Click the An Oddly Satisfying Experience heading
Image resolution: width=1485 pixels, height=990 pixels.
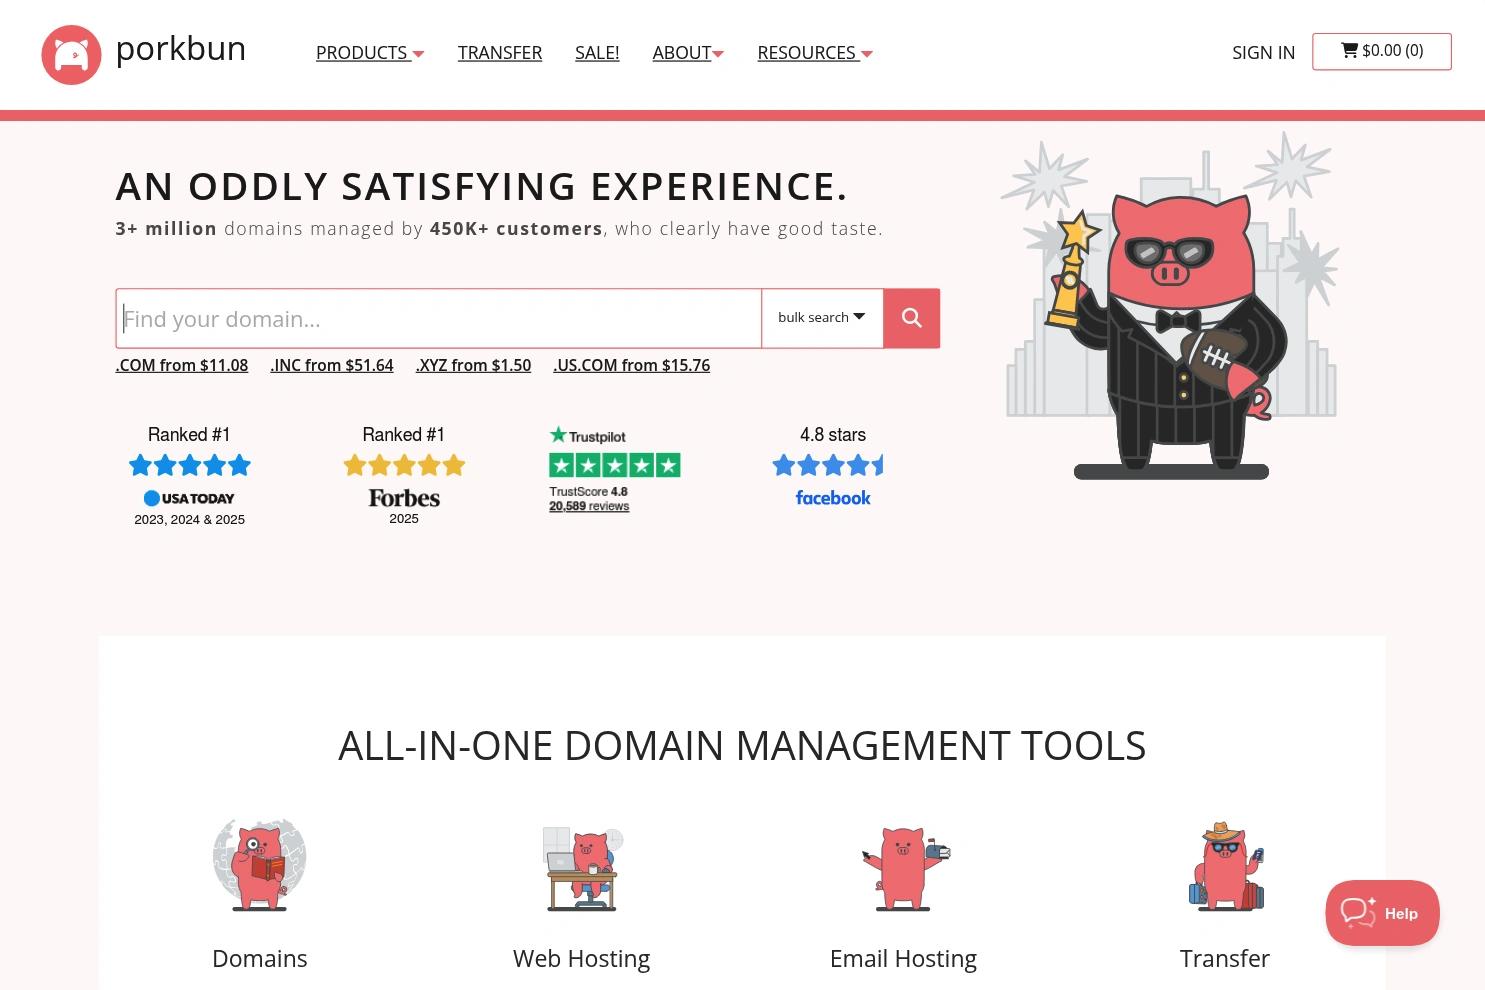(482, 187)
